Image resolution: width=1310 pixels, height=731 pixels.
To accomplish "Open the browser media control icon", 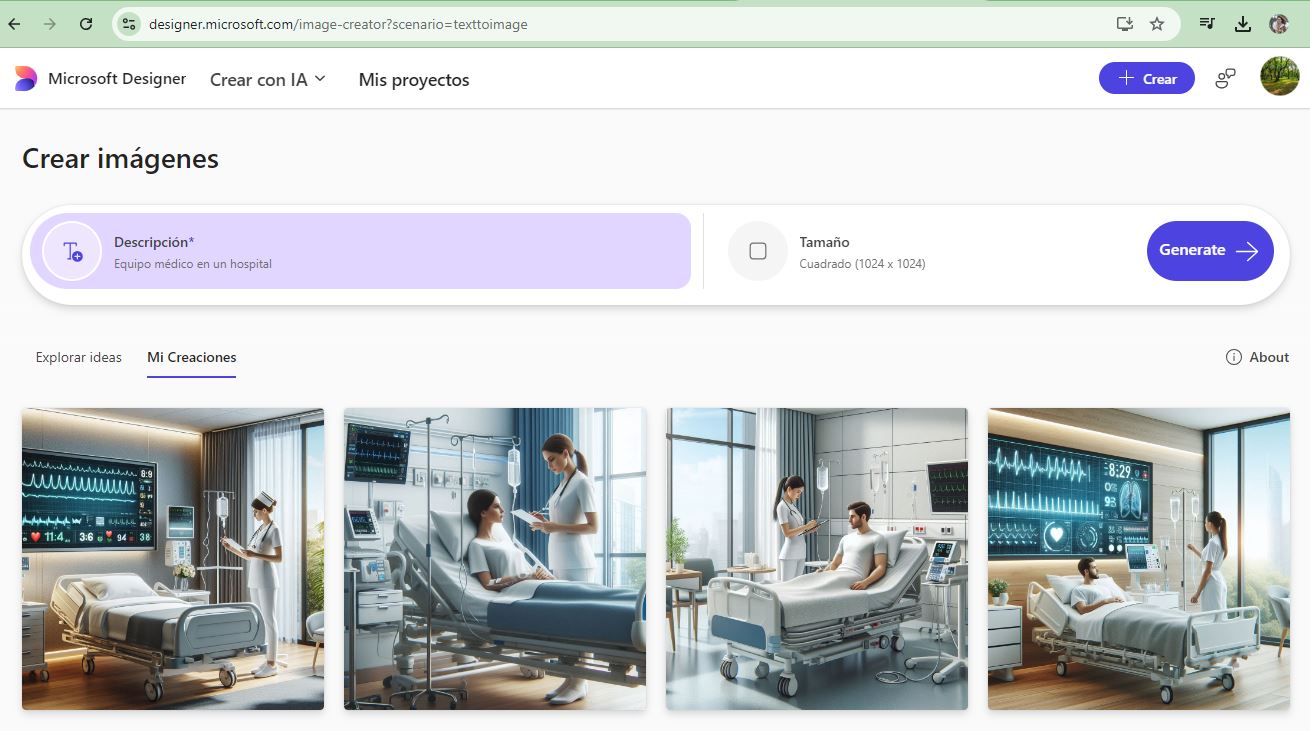I will click(1208, 24).
